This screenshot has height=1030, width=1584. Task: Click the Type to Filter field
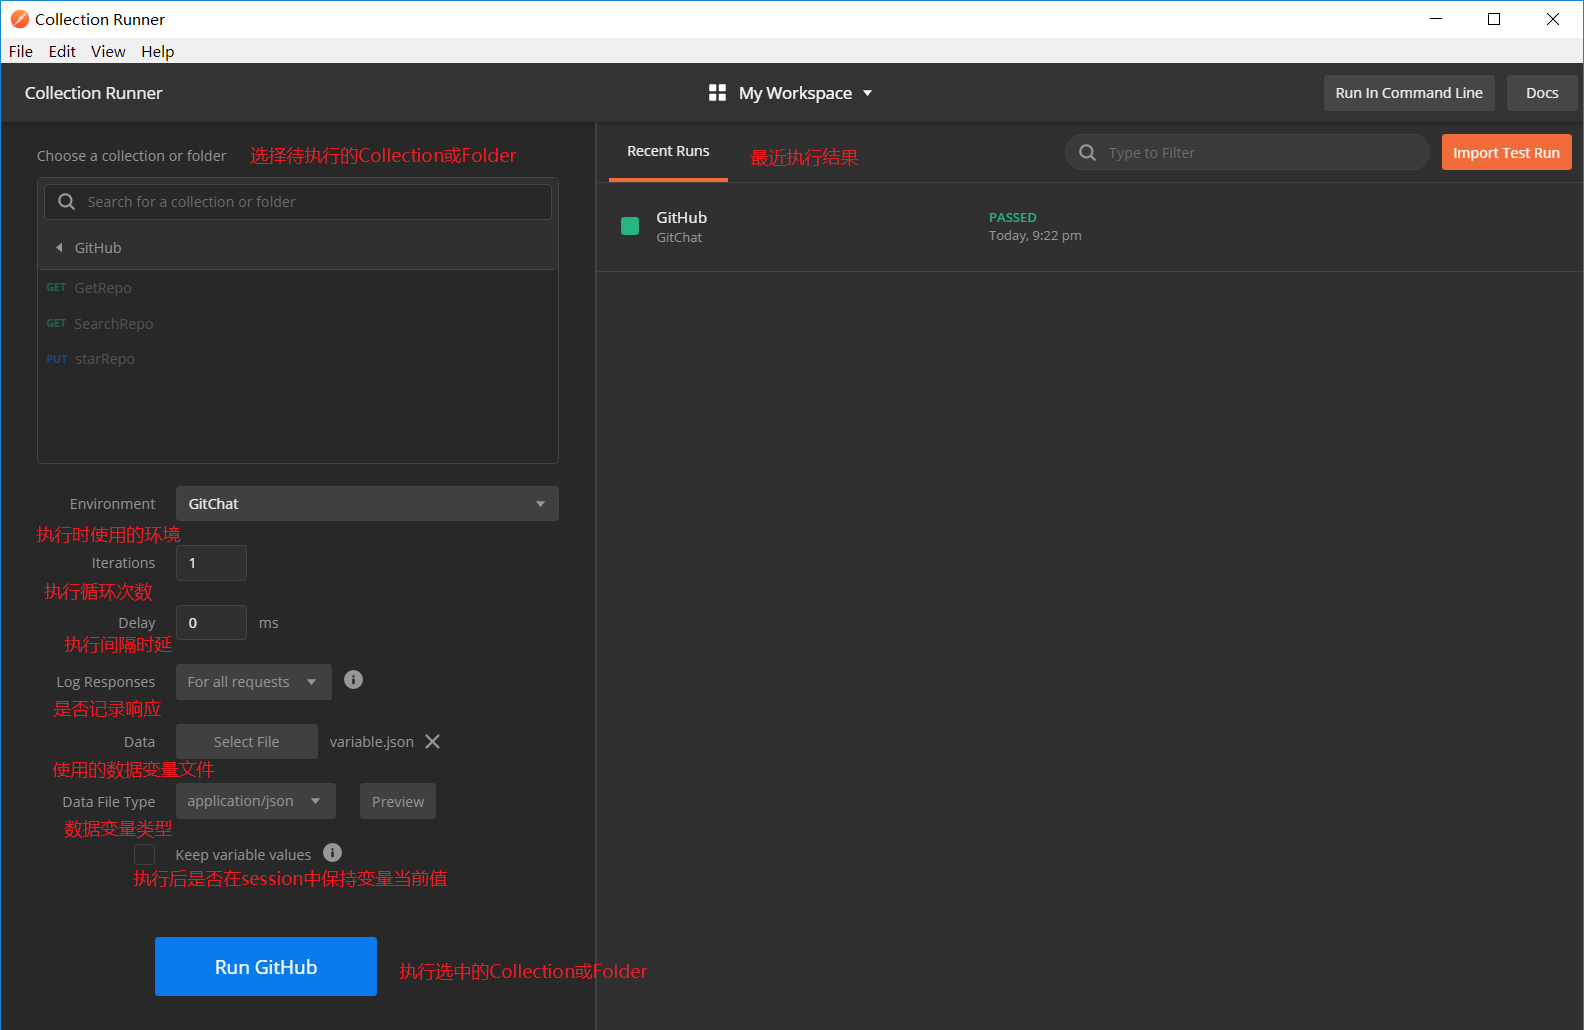pyautogui.click(x=1247, y=153)
